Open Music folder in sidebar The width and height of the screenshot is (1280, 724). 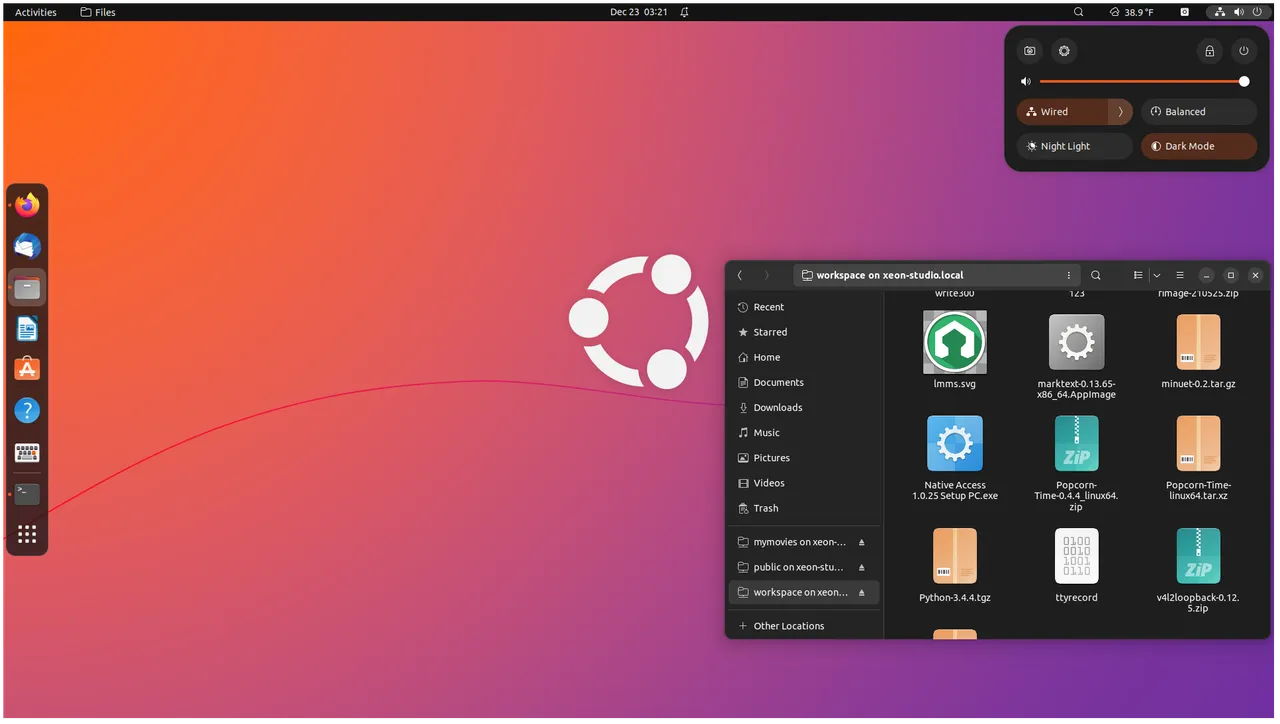click(x=805, y=433)
